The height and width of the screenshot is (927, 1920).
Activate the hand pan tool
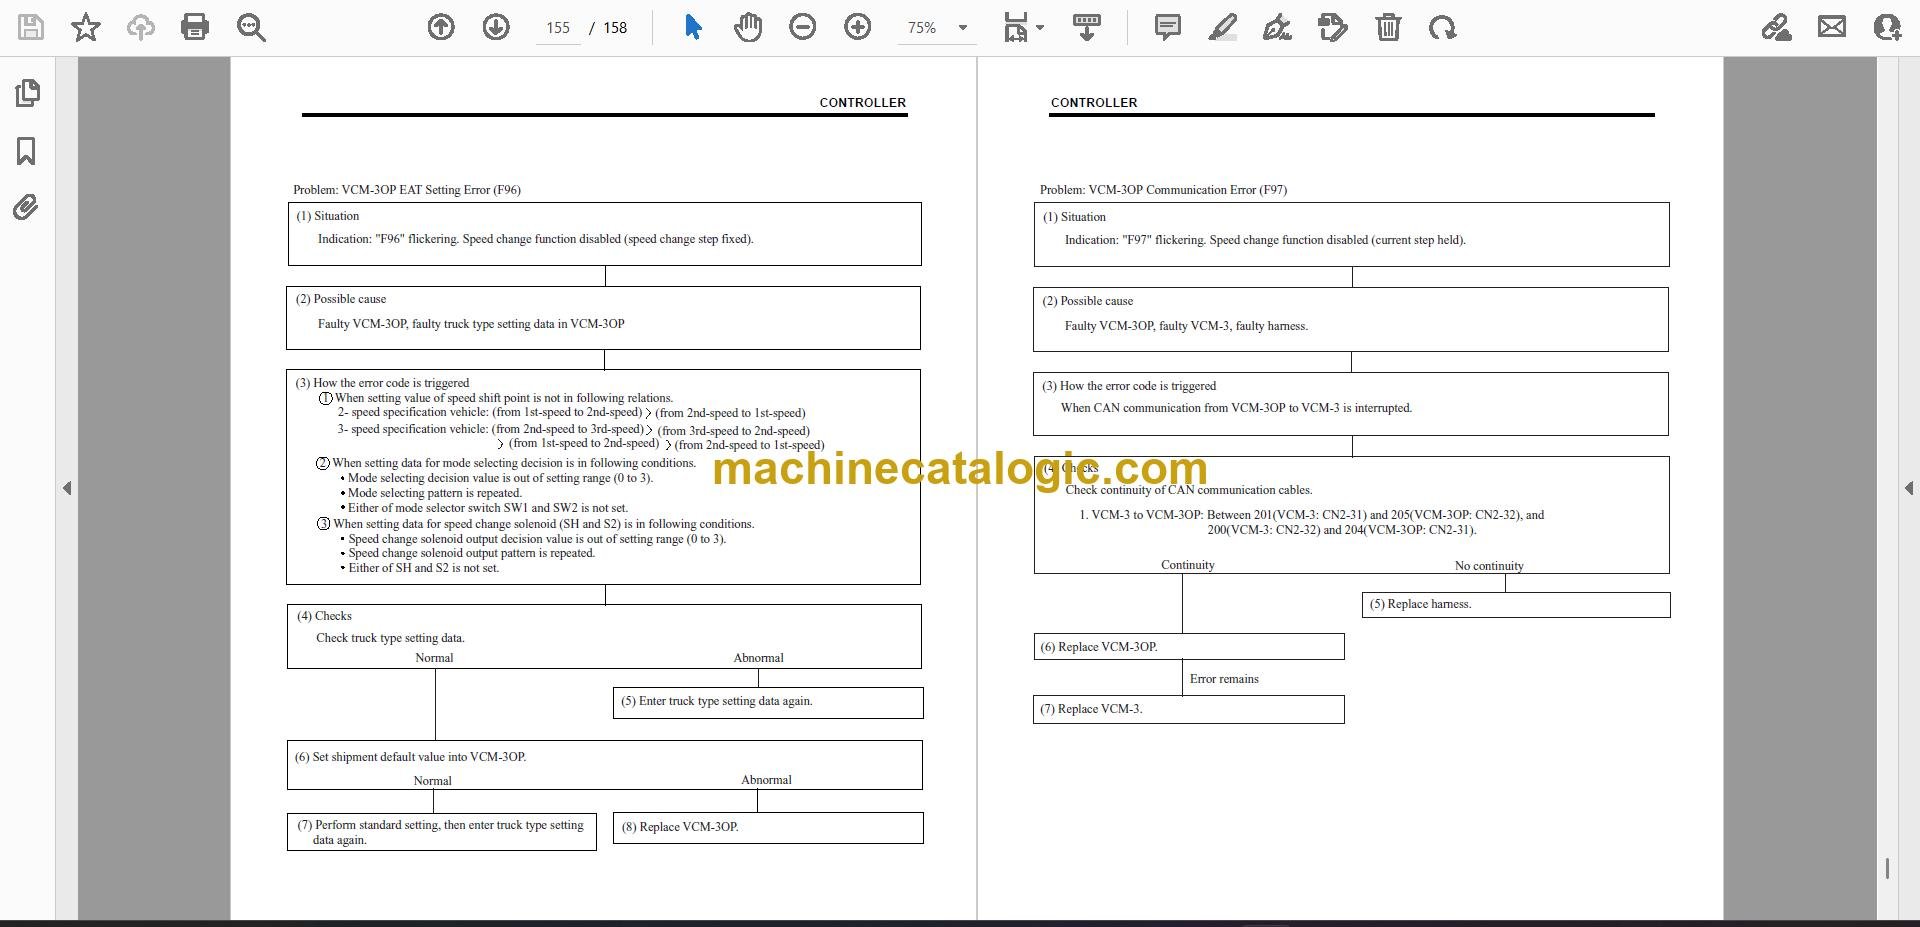(747, 27)
